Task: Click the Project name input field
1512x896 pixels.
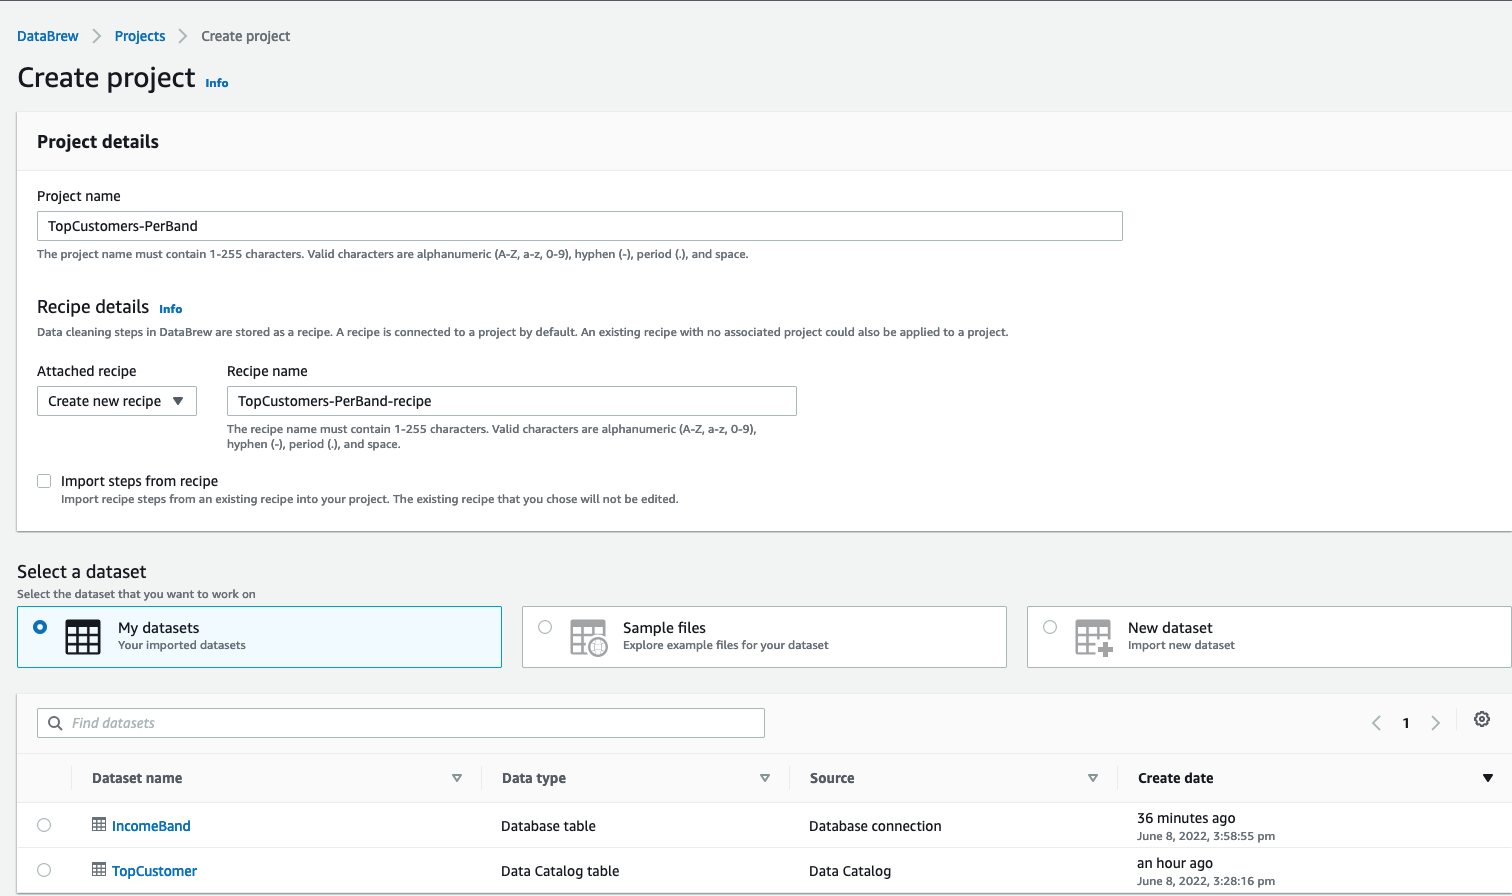Action: [x=580, y=226]
